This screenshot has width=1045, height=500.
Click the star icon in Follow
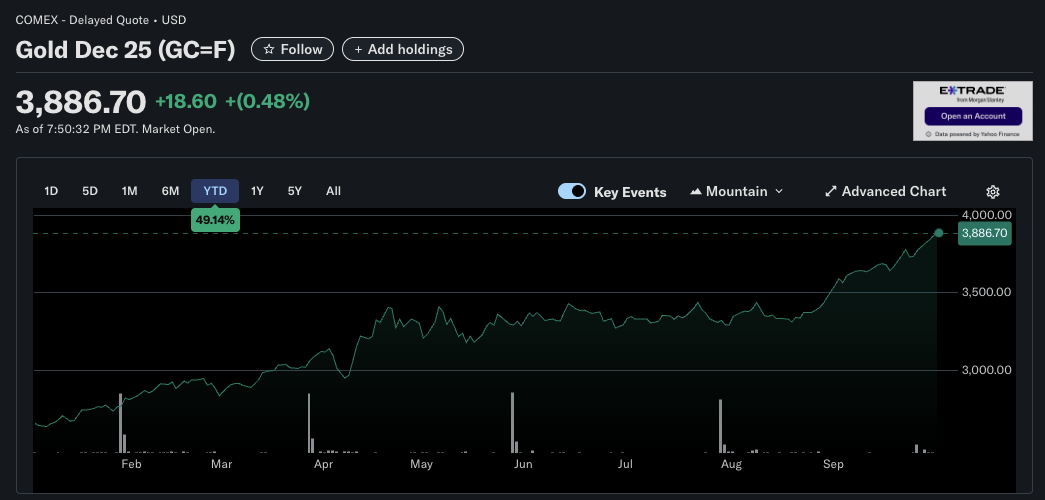coord(269,49)
